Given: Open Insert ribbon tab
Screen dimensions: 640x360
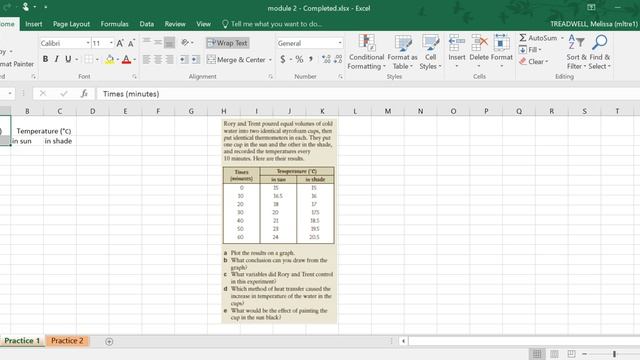Looking at the screenshot, I should 33,24.
